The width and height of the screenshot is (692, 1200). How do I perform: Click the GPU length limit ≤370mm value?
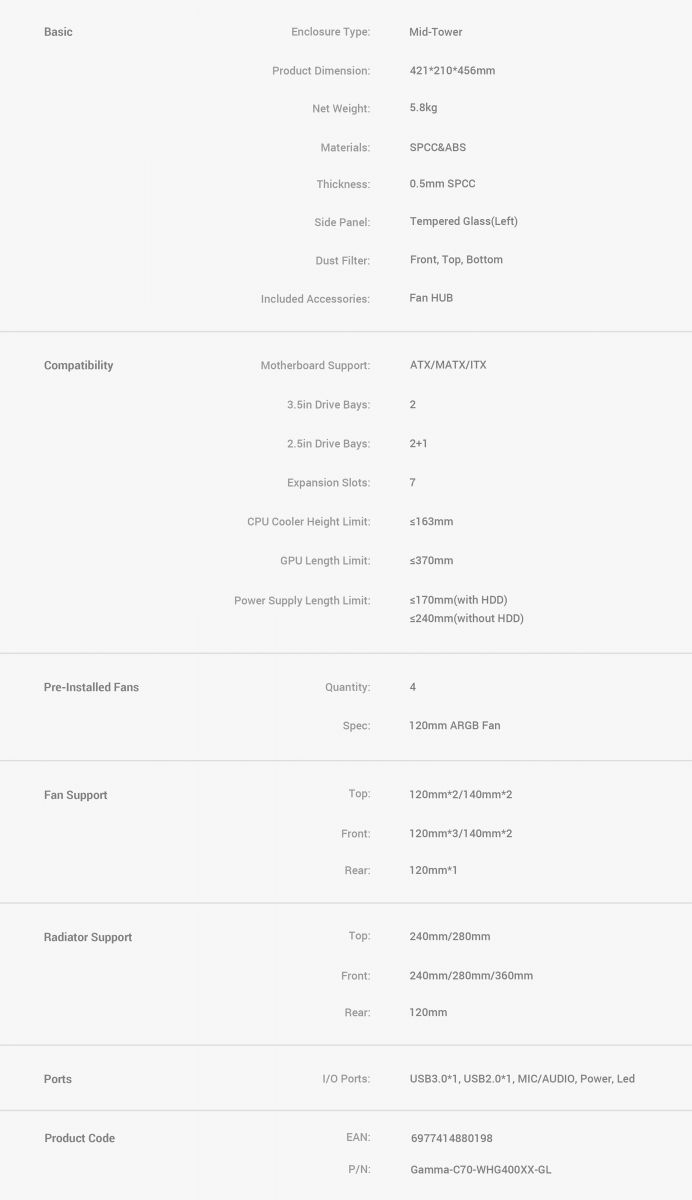point(431,561)
